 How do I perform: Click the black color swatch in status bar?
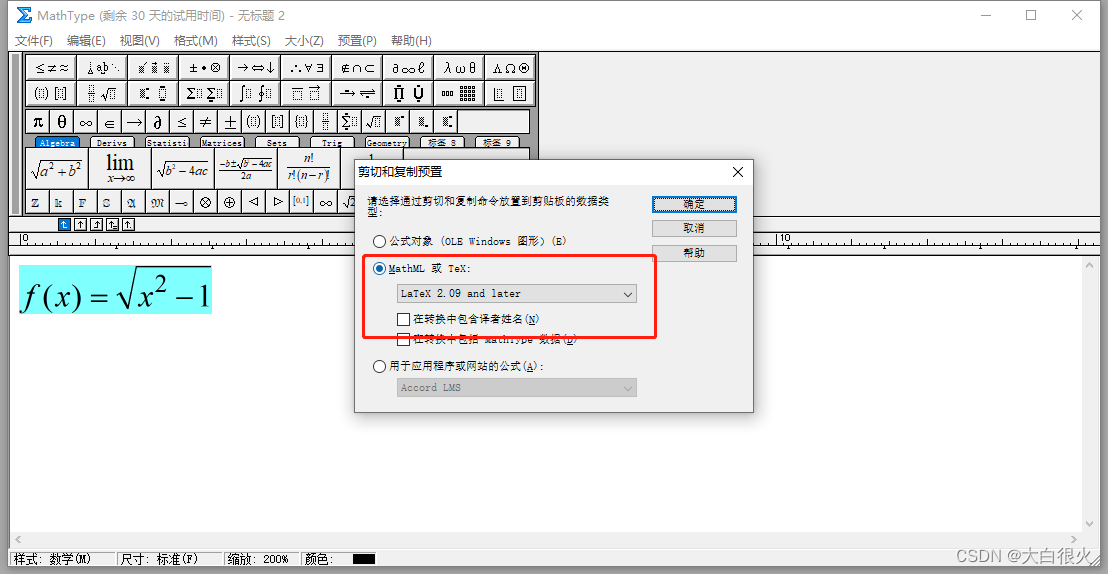363,559
